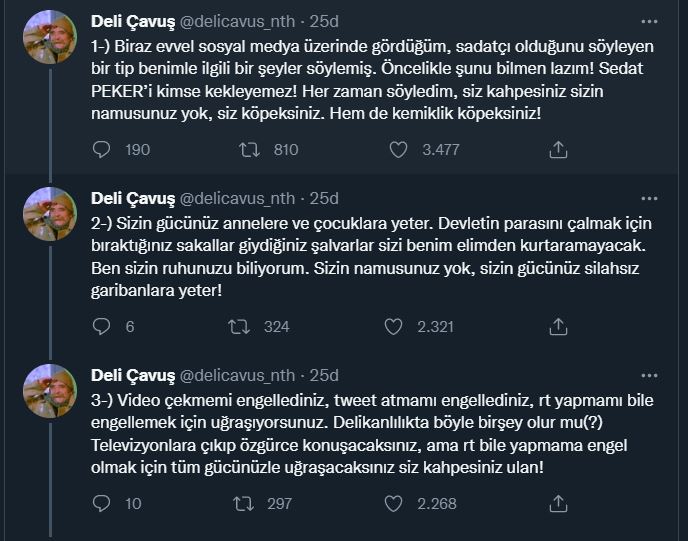The image size is (688, 541).
Task: Click the profile avatar on third tweet
Action: pyautogui.click(x=50, y=390)
